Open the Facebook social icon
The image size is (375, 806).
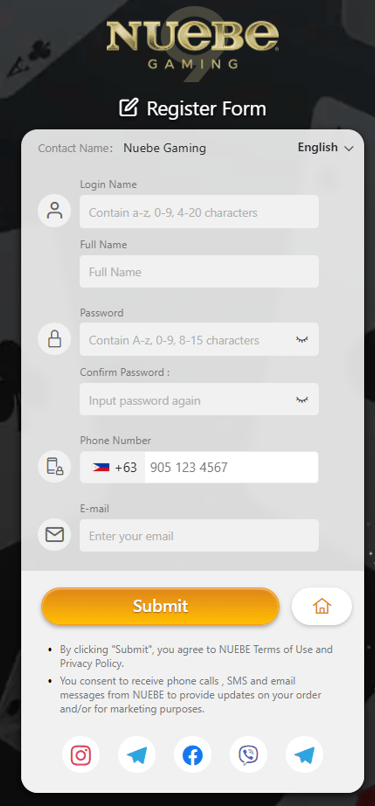coord(193,755)
